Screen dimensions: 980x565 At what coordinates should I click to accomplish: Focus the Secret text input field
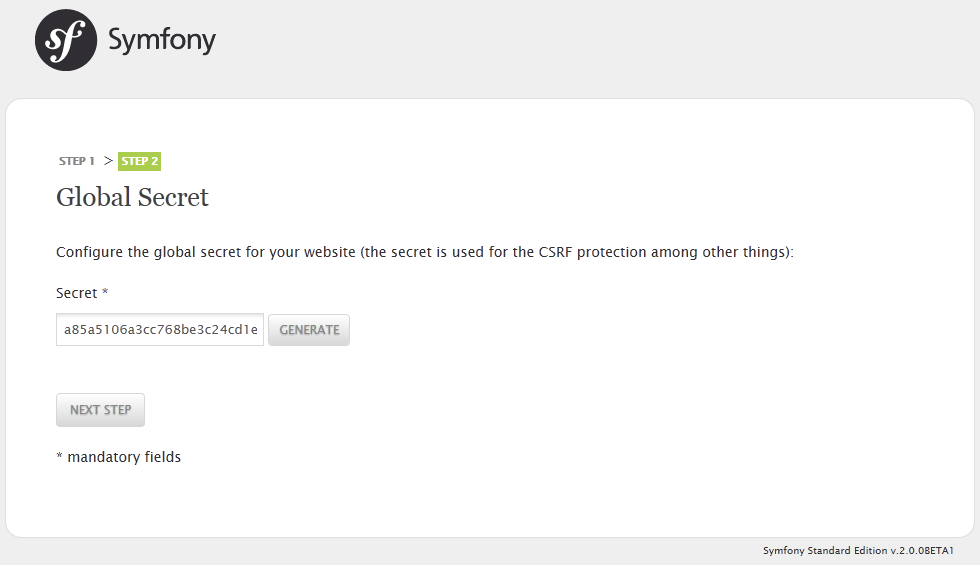tap(160, 329)
